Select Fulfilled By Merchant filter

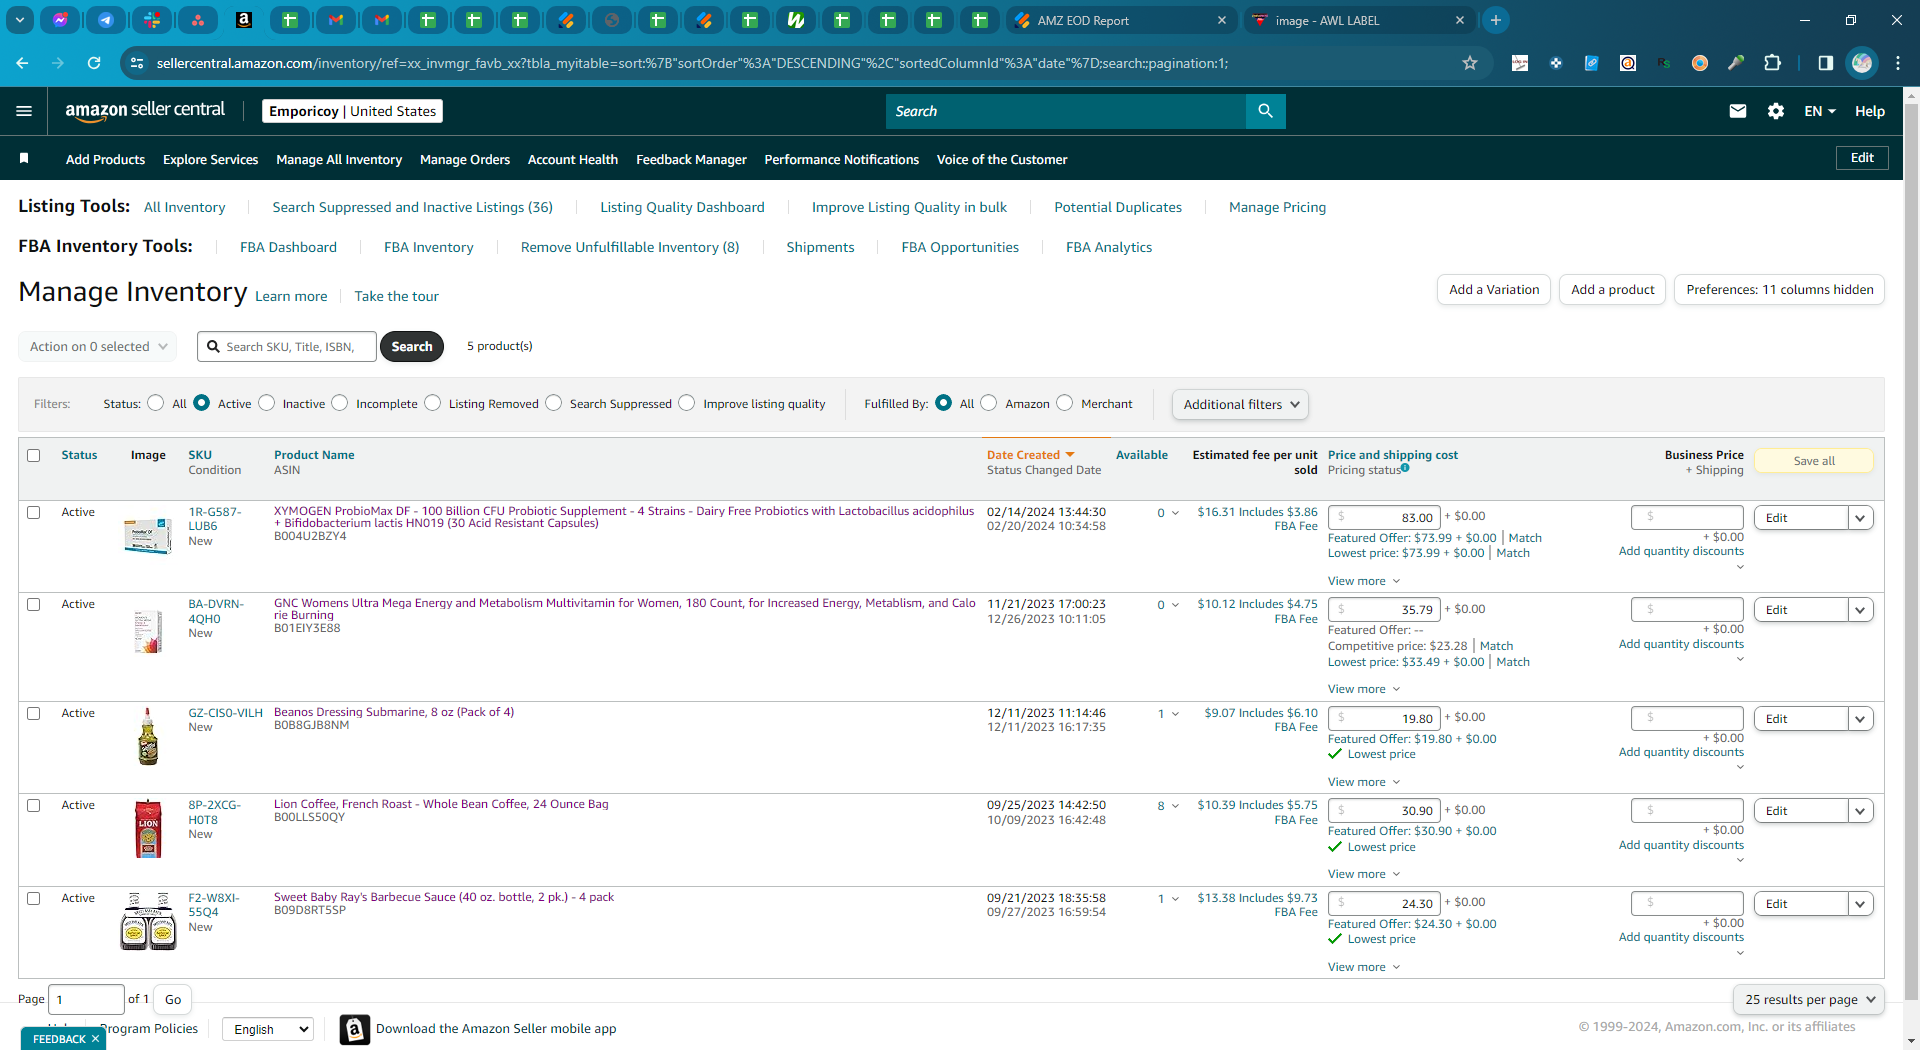pyautogui.click(x=1065, y=403)
